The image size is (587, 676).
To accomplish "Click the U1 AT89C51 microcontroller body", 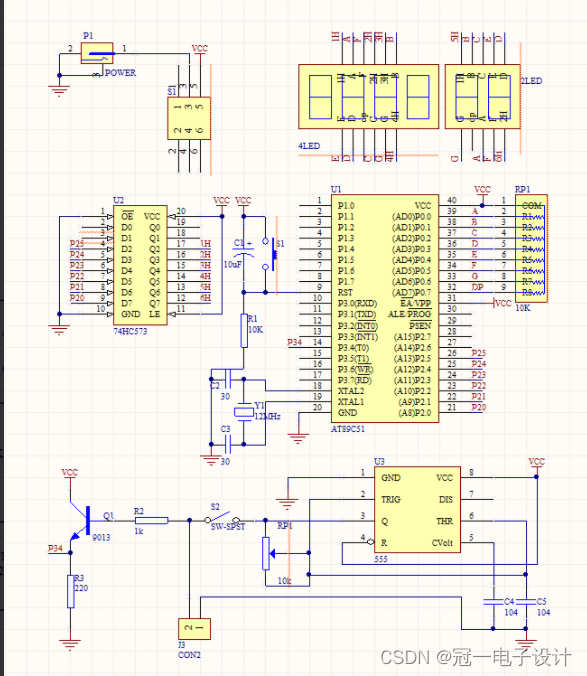I will pos(385,308).
